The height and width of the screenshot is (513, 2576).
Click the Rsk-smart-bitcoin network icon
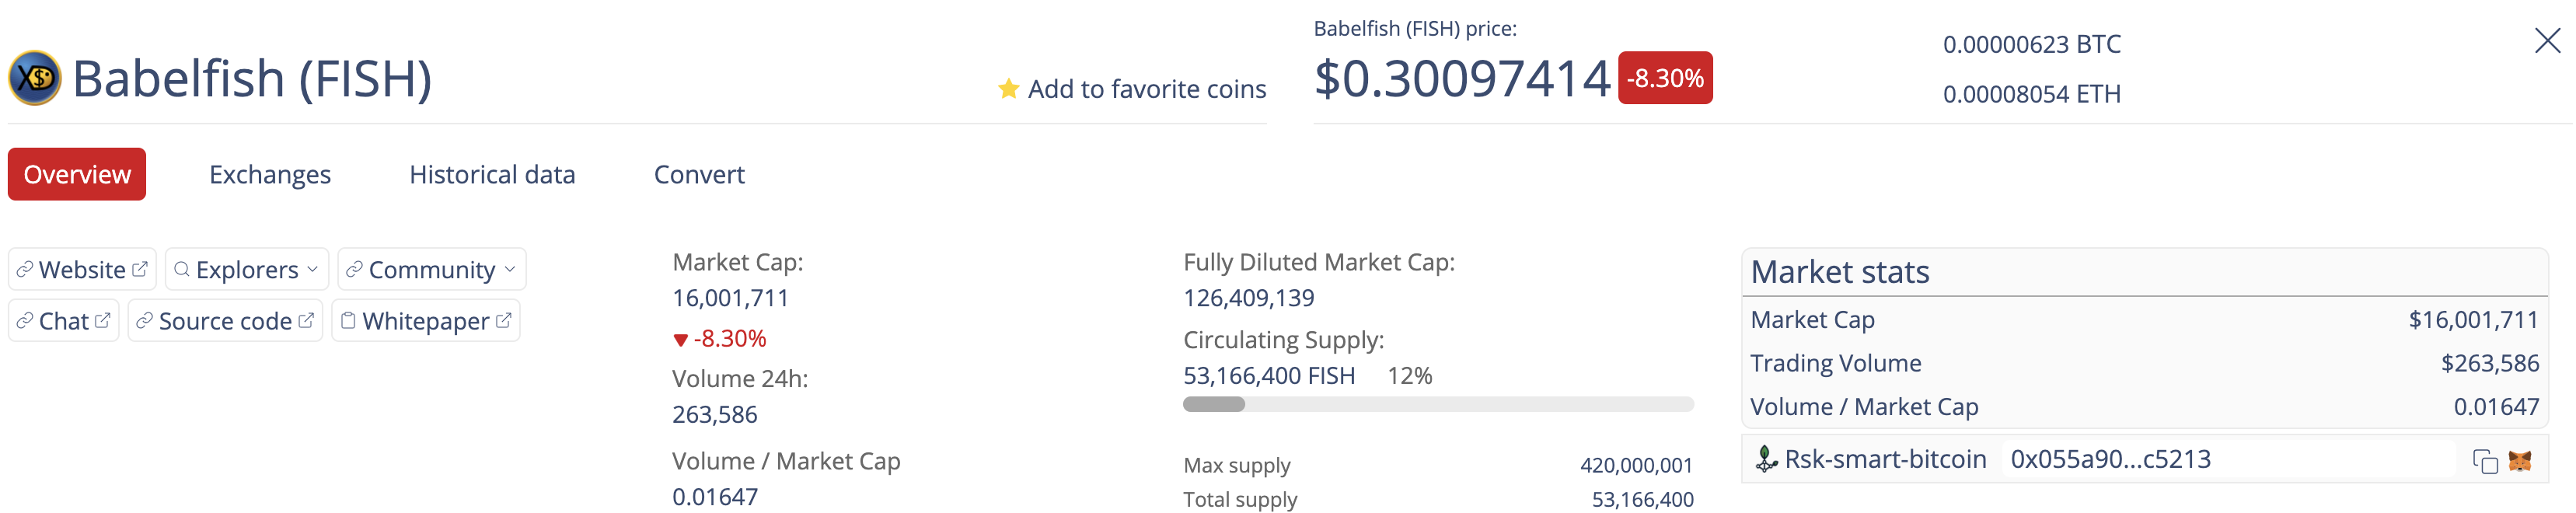pos(1766,459)
